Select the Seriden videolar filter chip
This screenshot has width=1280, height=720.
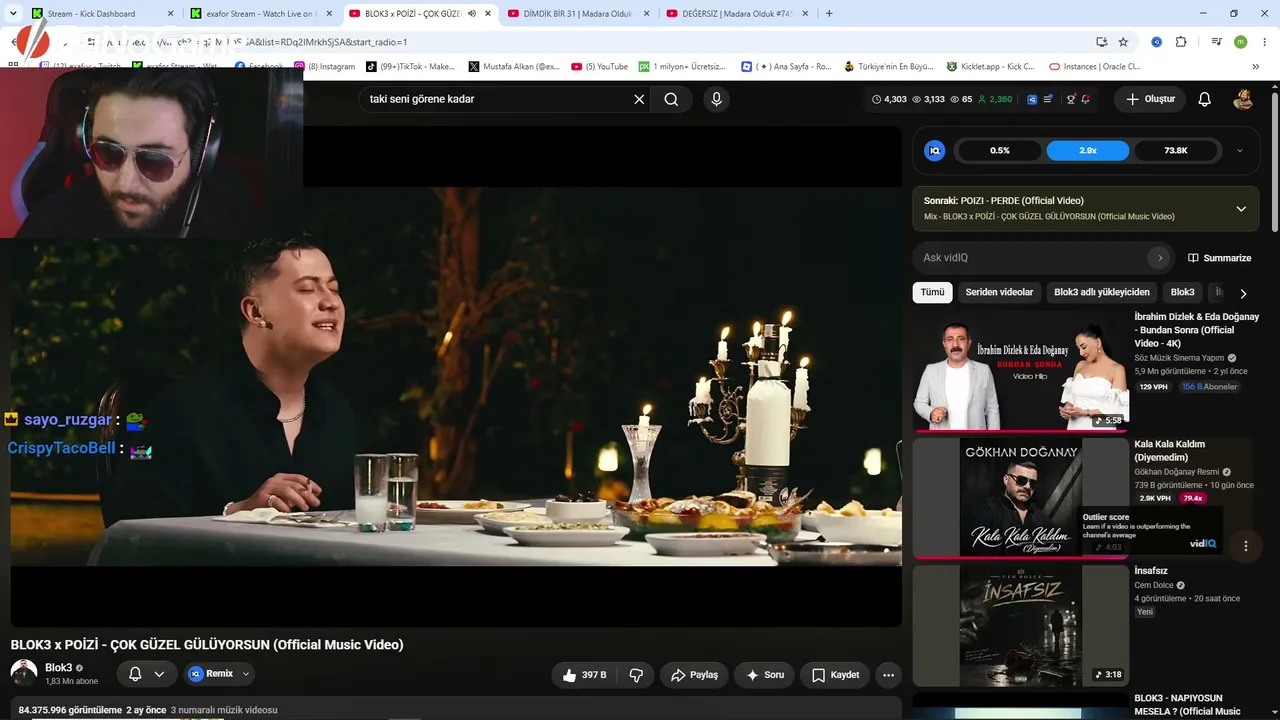click(999, 292)
